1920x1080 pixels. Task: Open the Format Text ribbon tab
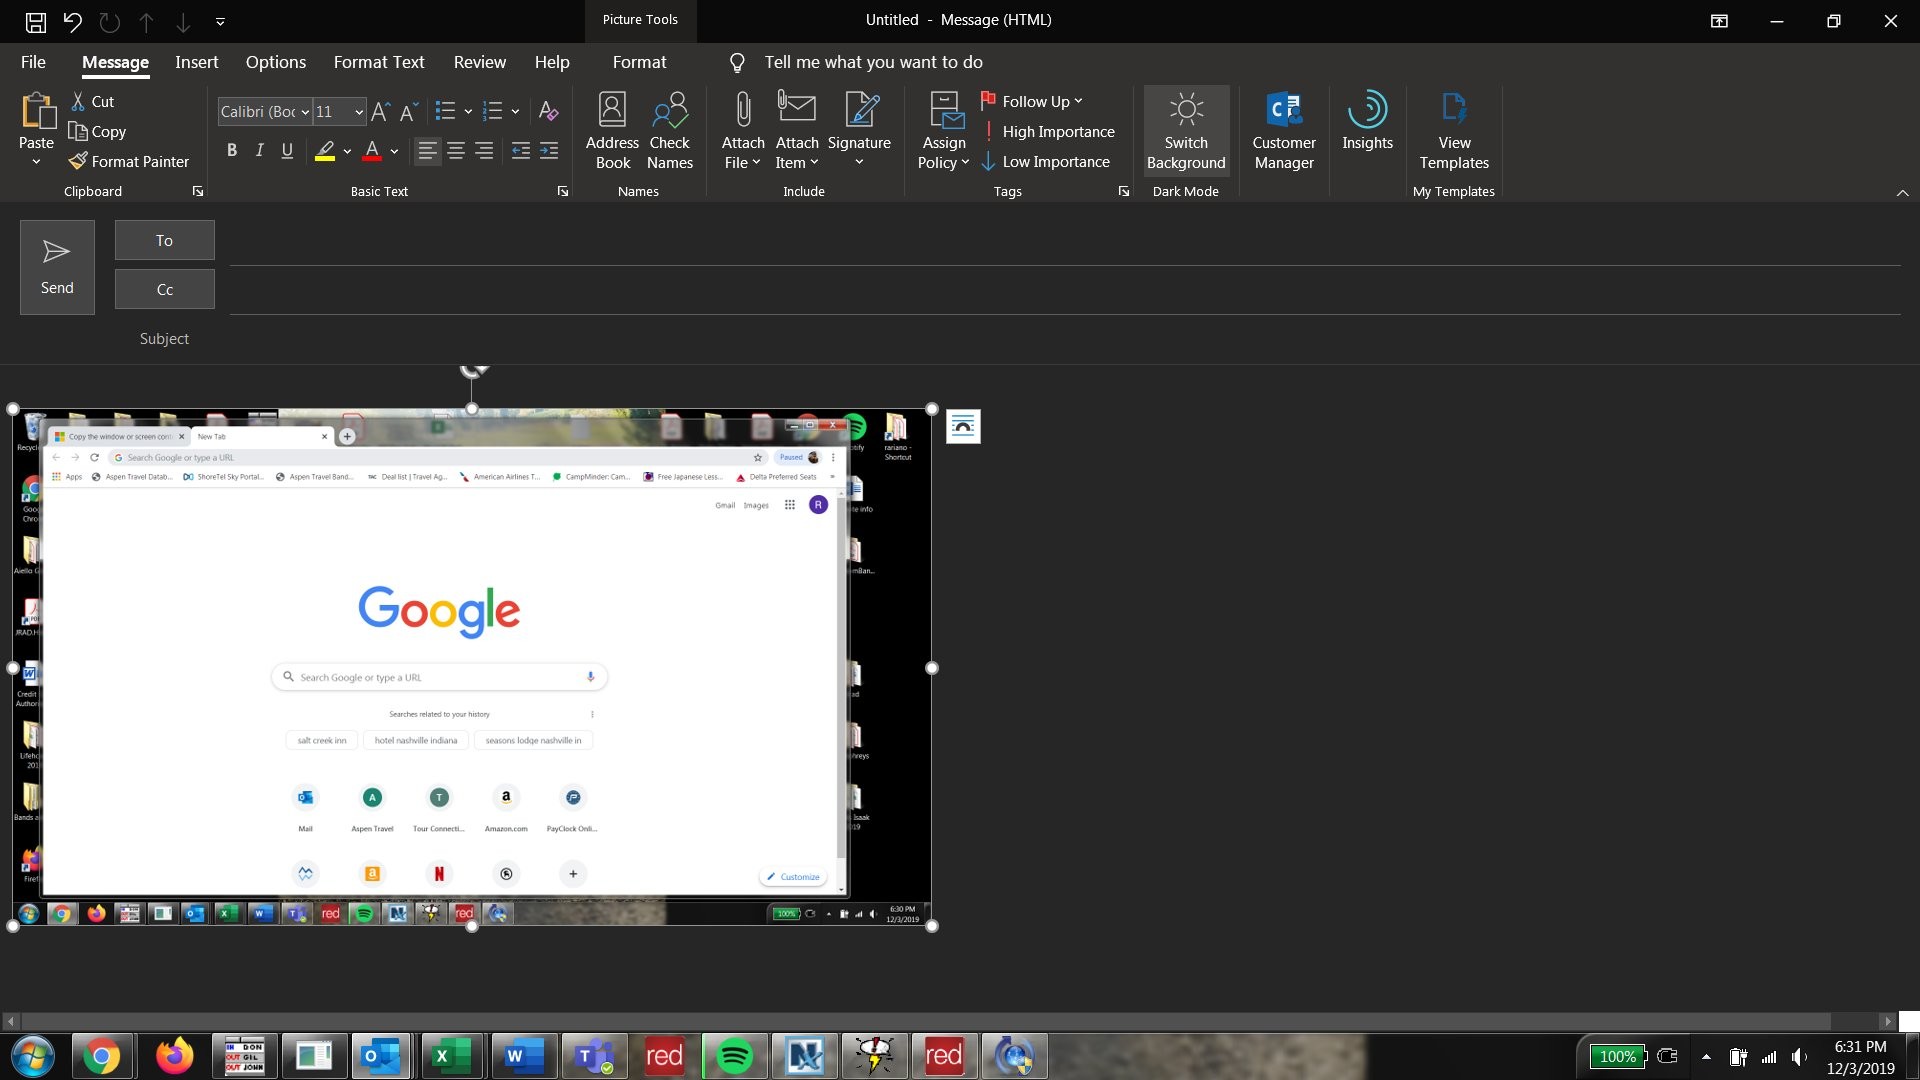point(378,61)
